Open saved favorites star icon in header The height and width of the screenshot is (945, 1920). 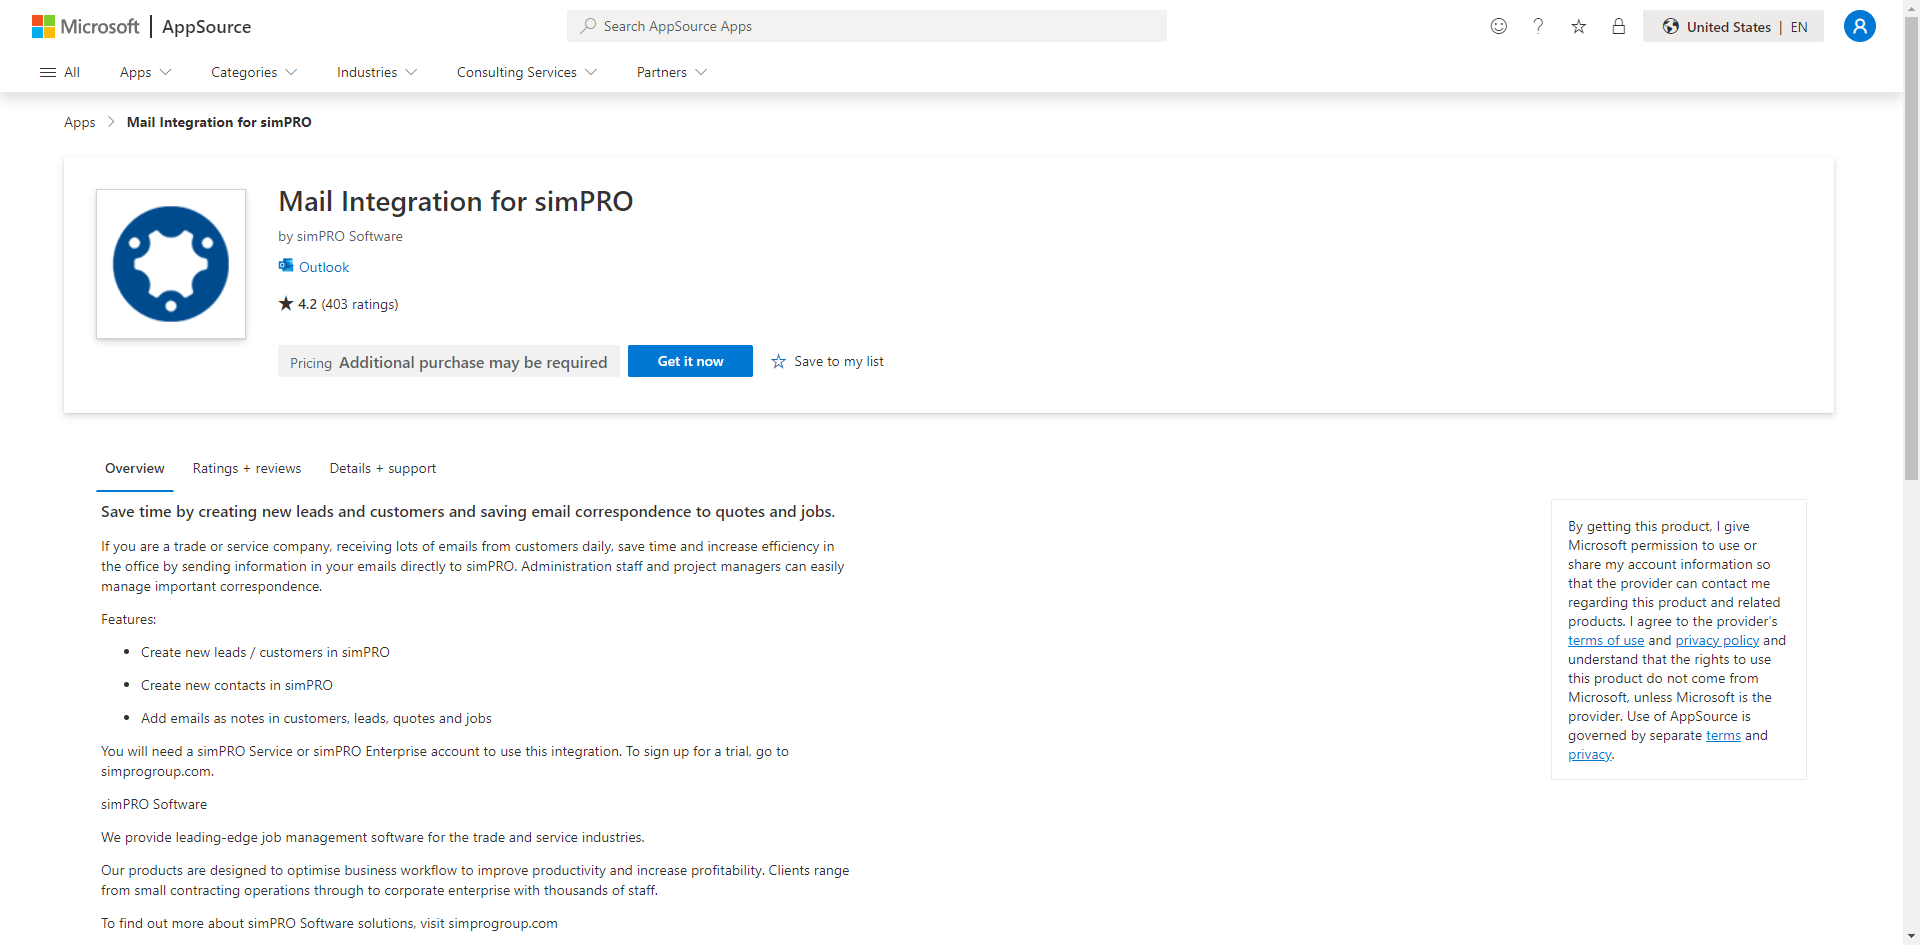pos(1578,26)
